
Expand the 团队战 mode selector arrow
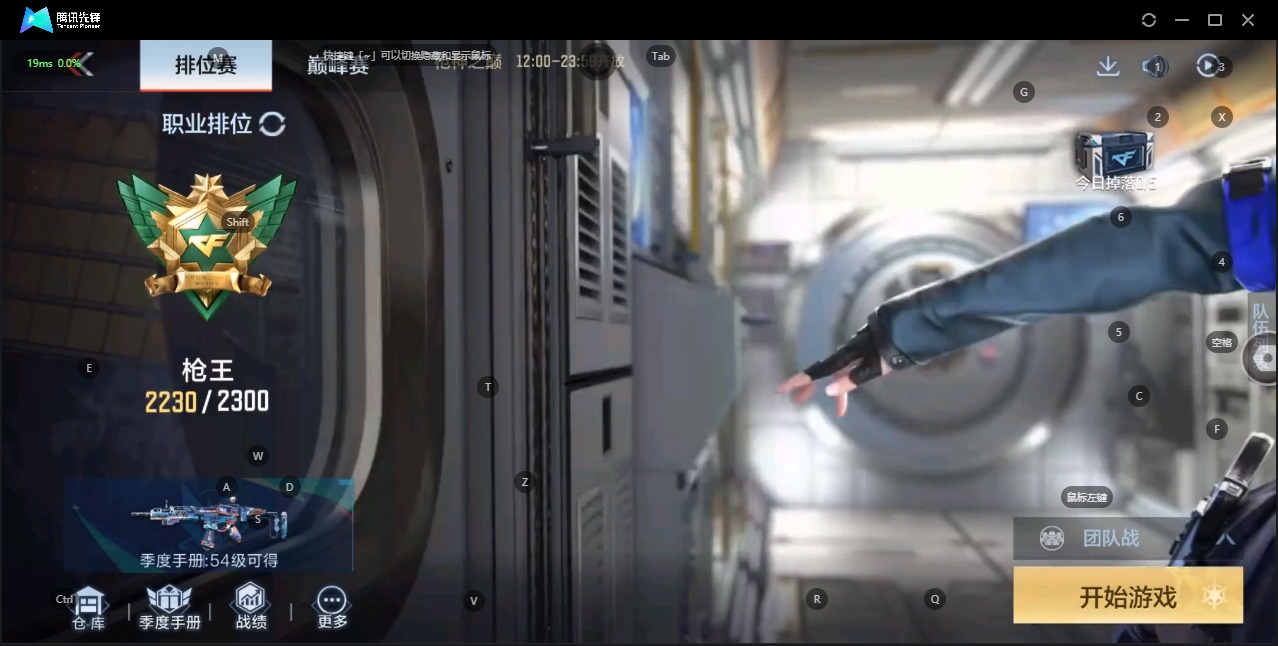[1227, 538]
